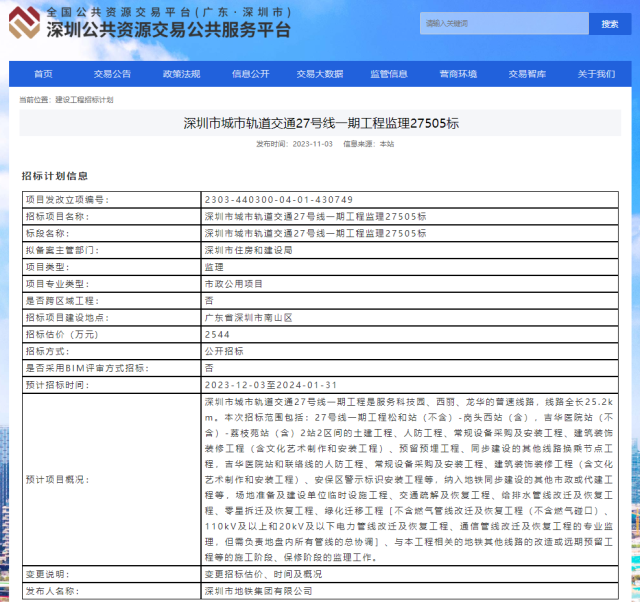The image size is (640, 602).
Task: Focus the keyword search input field
Action: (x=504, y=24)
